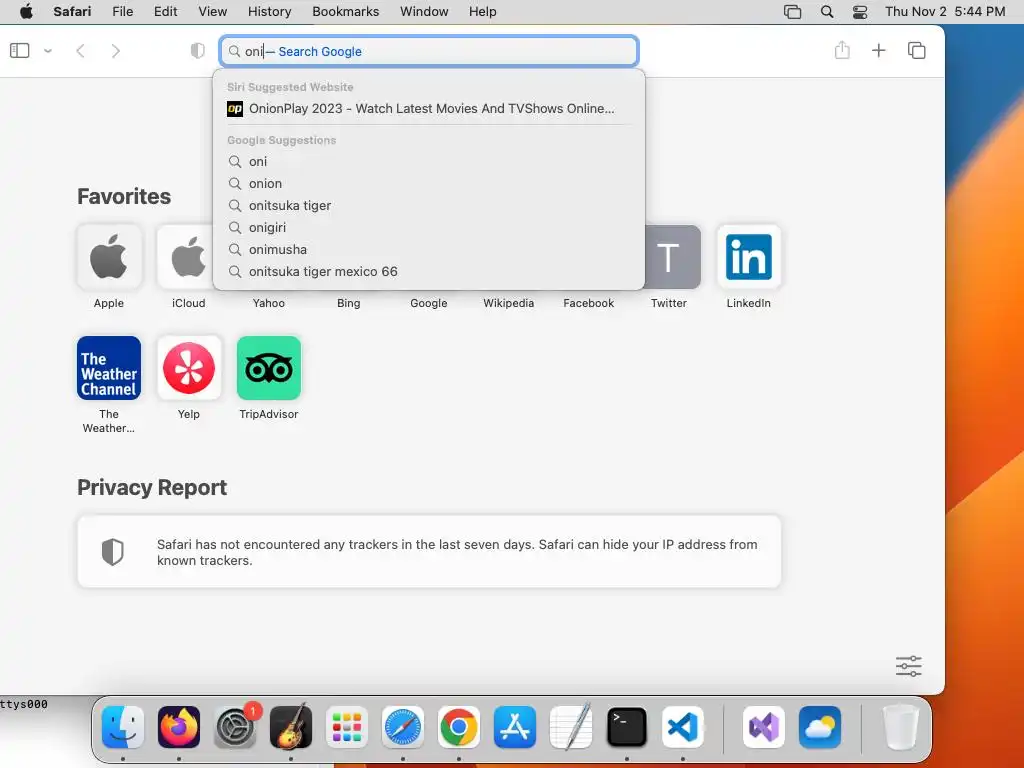
Task: Open the TripAdvisor favorite
Action: [268, 368]
